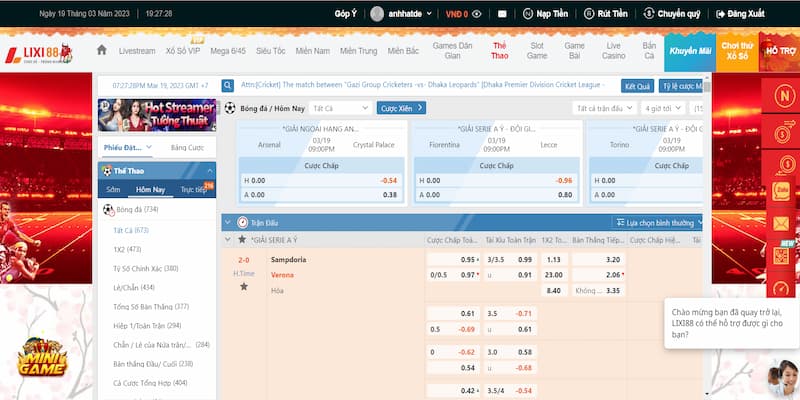Go to the home icon
Viewport: 800px width, 400px height.
click(x=102, y=49)
